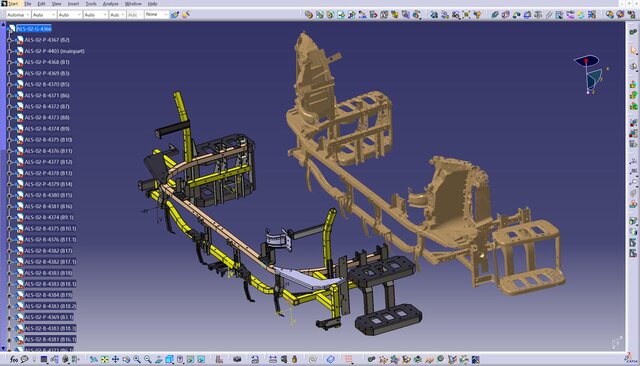Expand the 4373 (B8) tree node
The image size is (640, 366).
point(10,118)
